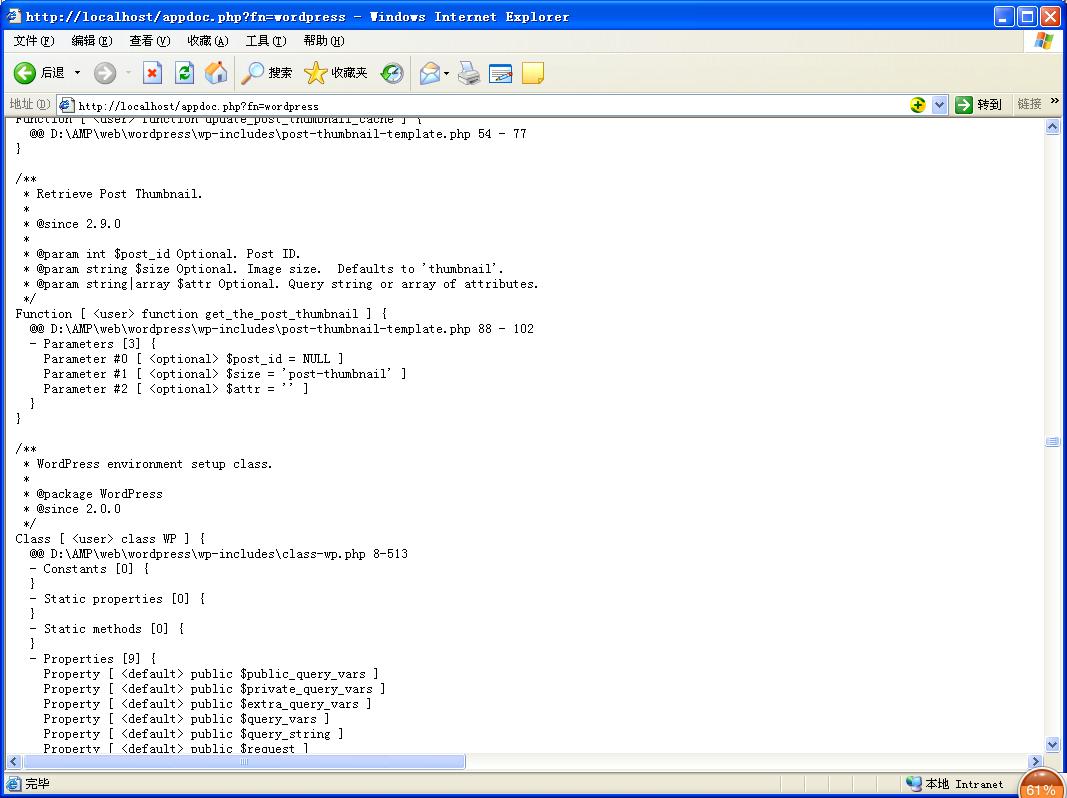Click the Back navigation arrow icon
The width and height of the screenshot is (1067, 798).
click(x=24, y=73)
